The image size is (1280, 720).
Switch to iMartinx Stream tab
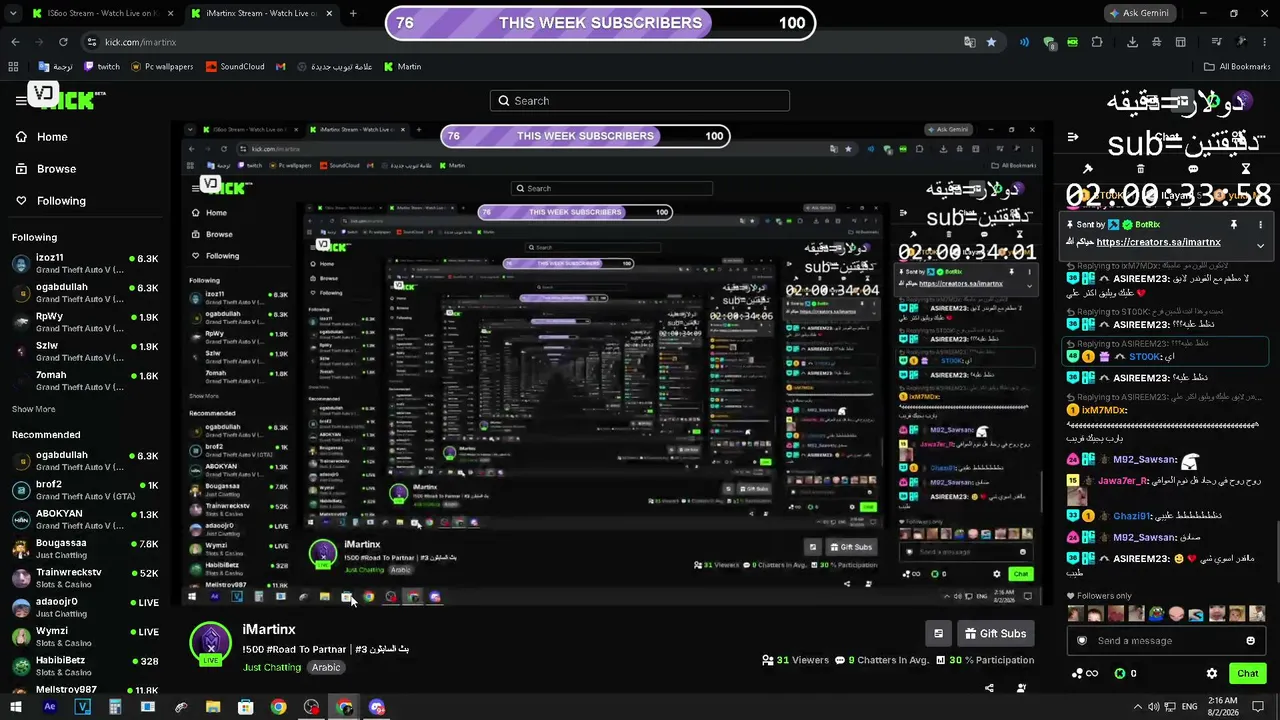coord(262,14)
